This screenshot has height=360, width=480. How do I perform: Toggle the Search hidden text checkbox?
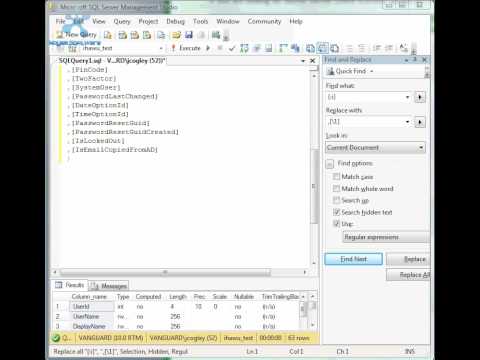pos(336,212)
